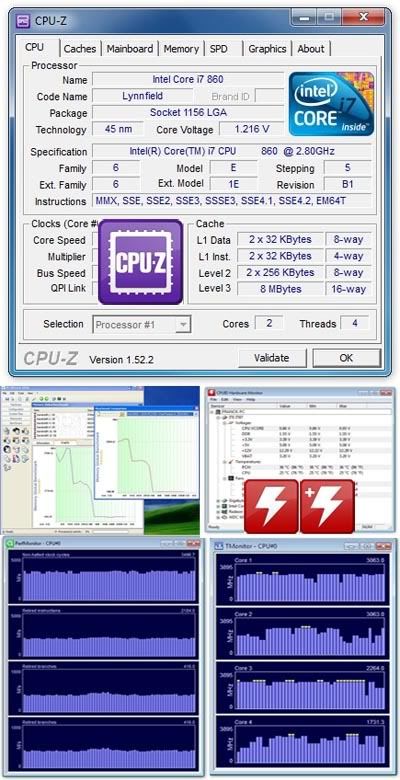Click the Specification field text
Image resolution: width=400 pixels, height=780 pixels.
(232, 151)
